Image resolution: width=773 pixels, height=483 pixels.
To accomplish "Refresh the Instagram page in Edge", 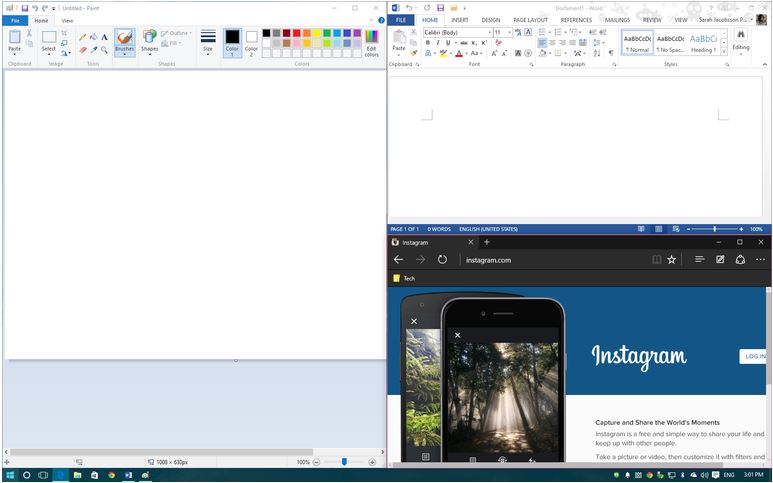I will click(442, 260).
